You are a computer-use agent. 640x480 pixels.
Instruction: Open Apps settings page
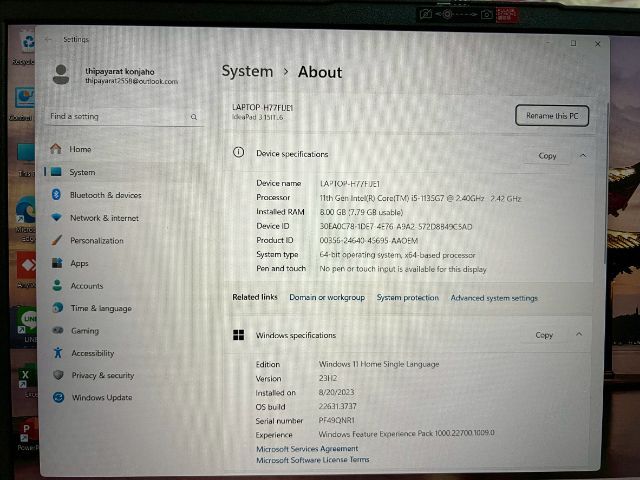tap(79, 263)
